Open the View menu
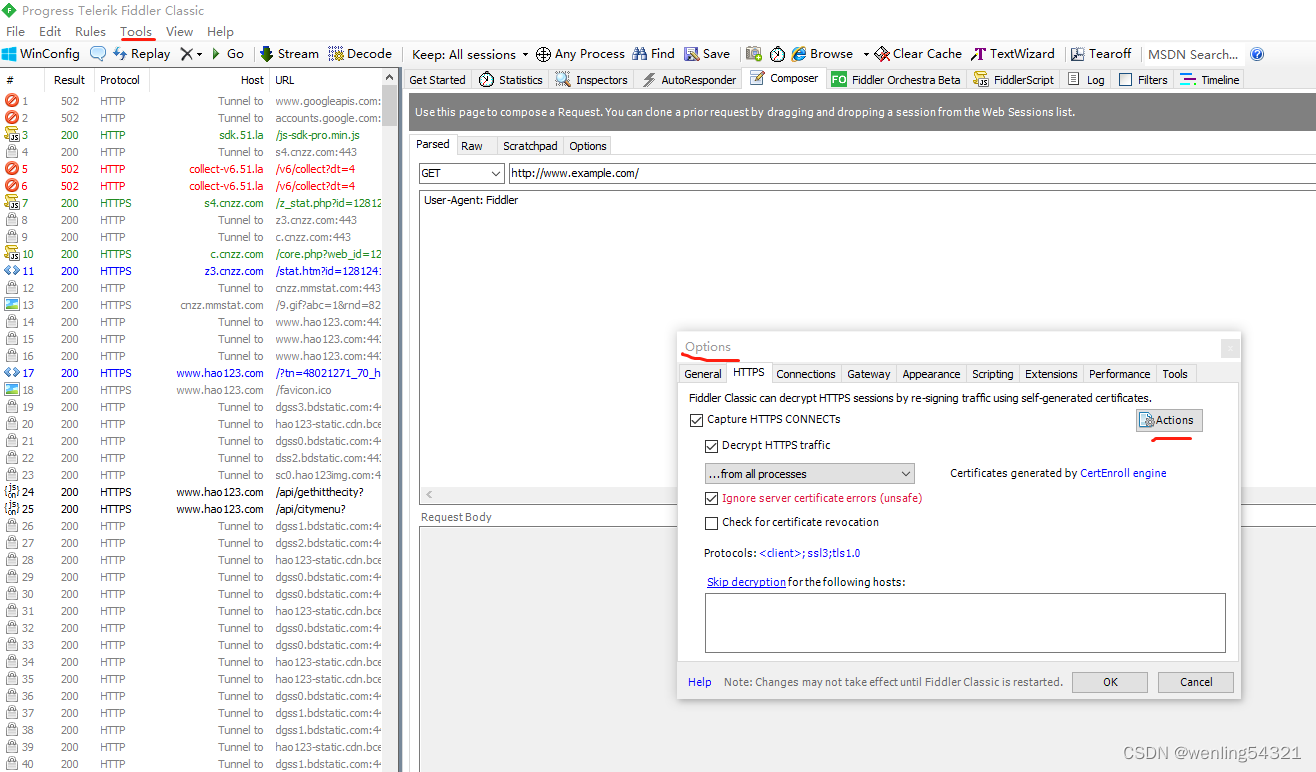This screenshot has height=772, width=1316. (180, 31)
